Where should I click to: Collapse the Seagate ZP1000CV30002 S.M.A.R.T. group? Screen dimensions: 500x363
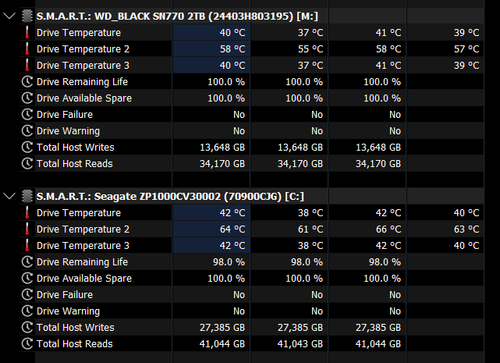(x=9, y=196)
